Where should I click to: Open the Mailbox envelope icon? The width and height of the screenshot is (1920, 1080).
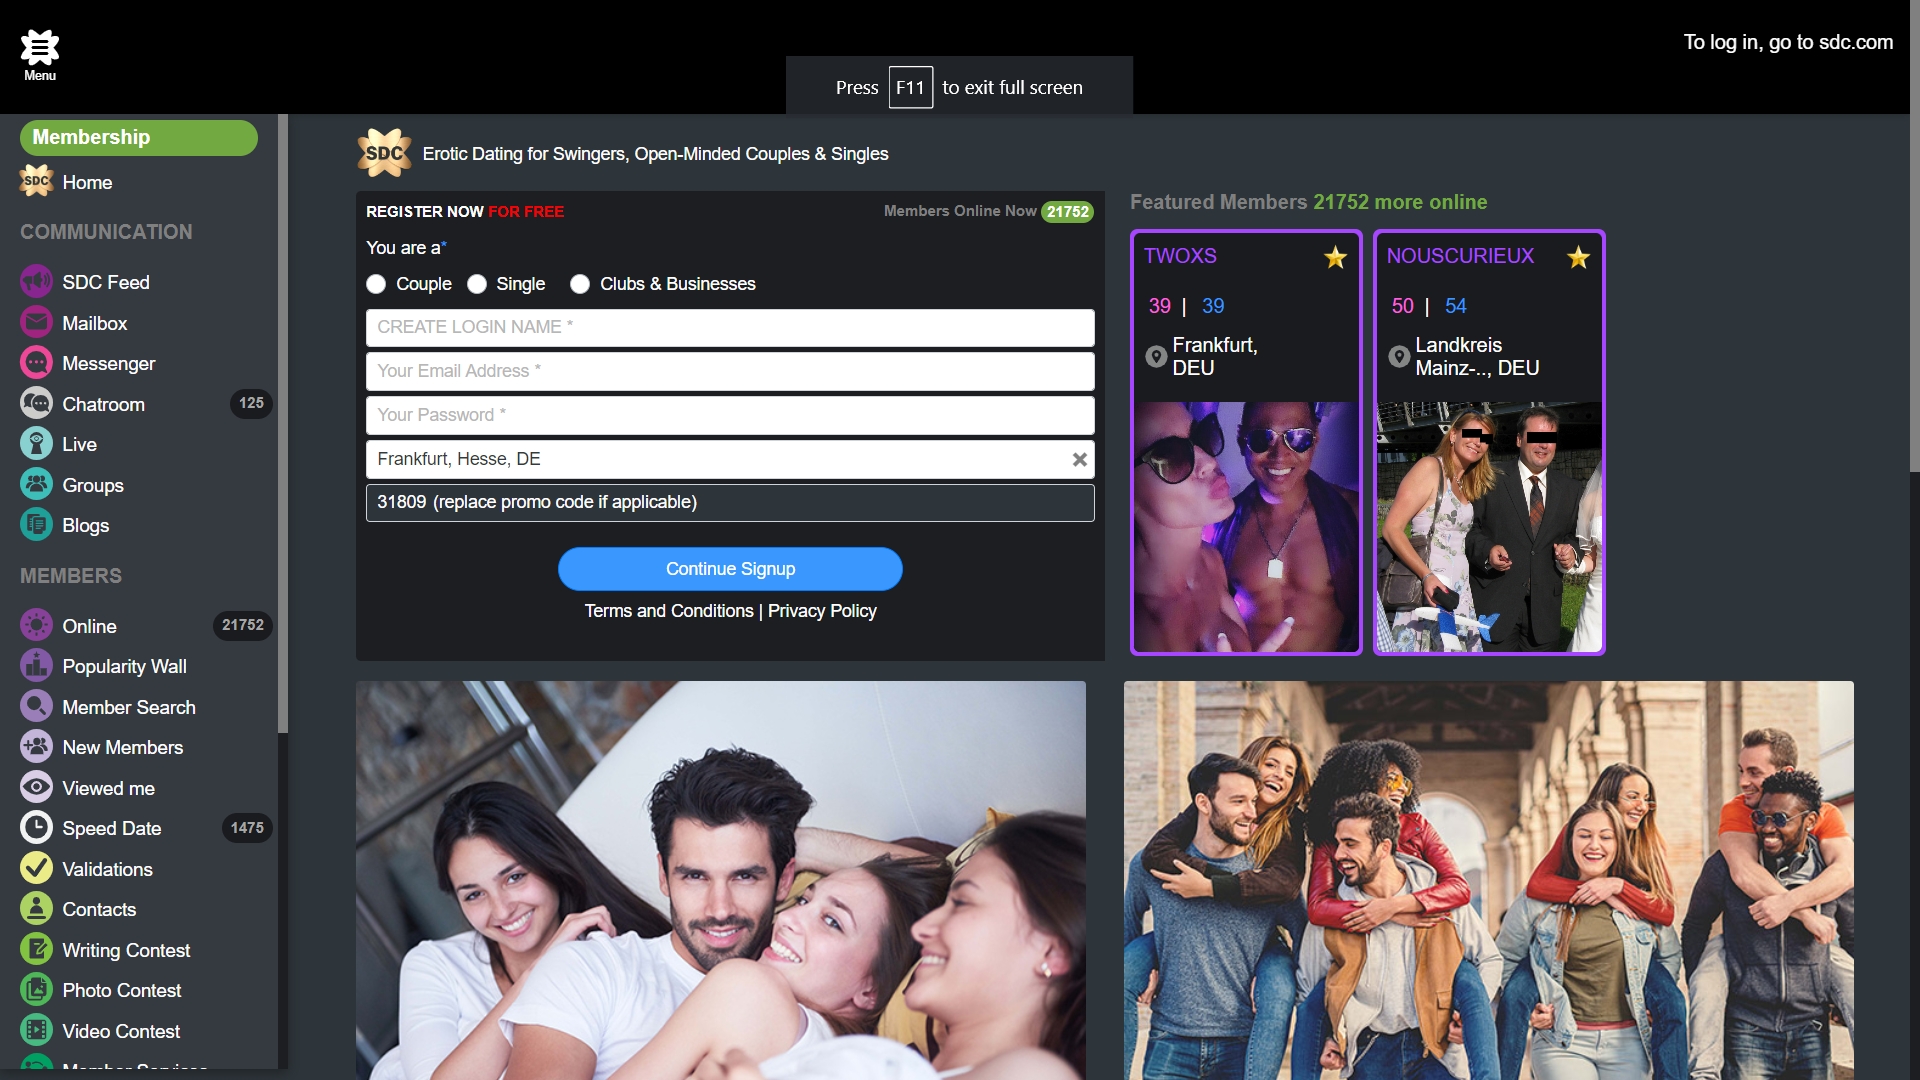(37, 323)
